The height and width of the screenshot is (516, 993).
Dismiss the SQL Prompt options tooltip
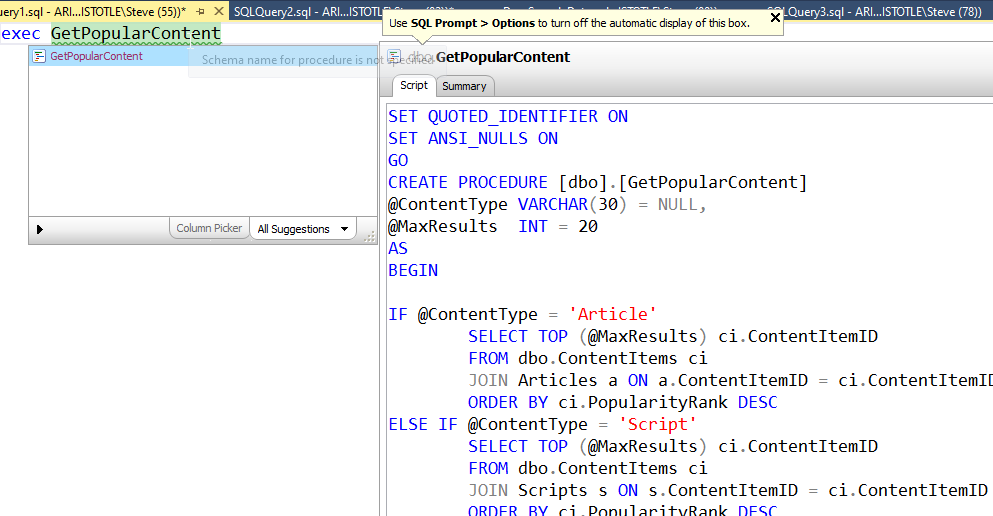pos(774,18)
